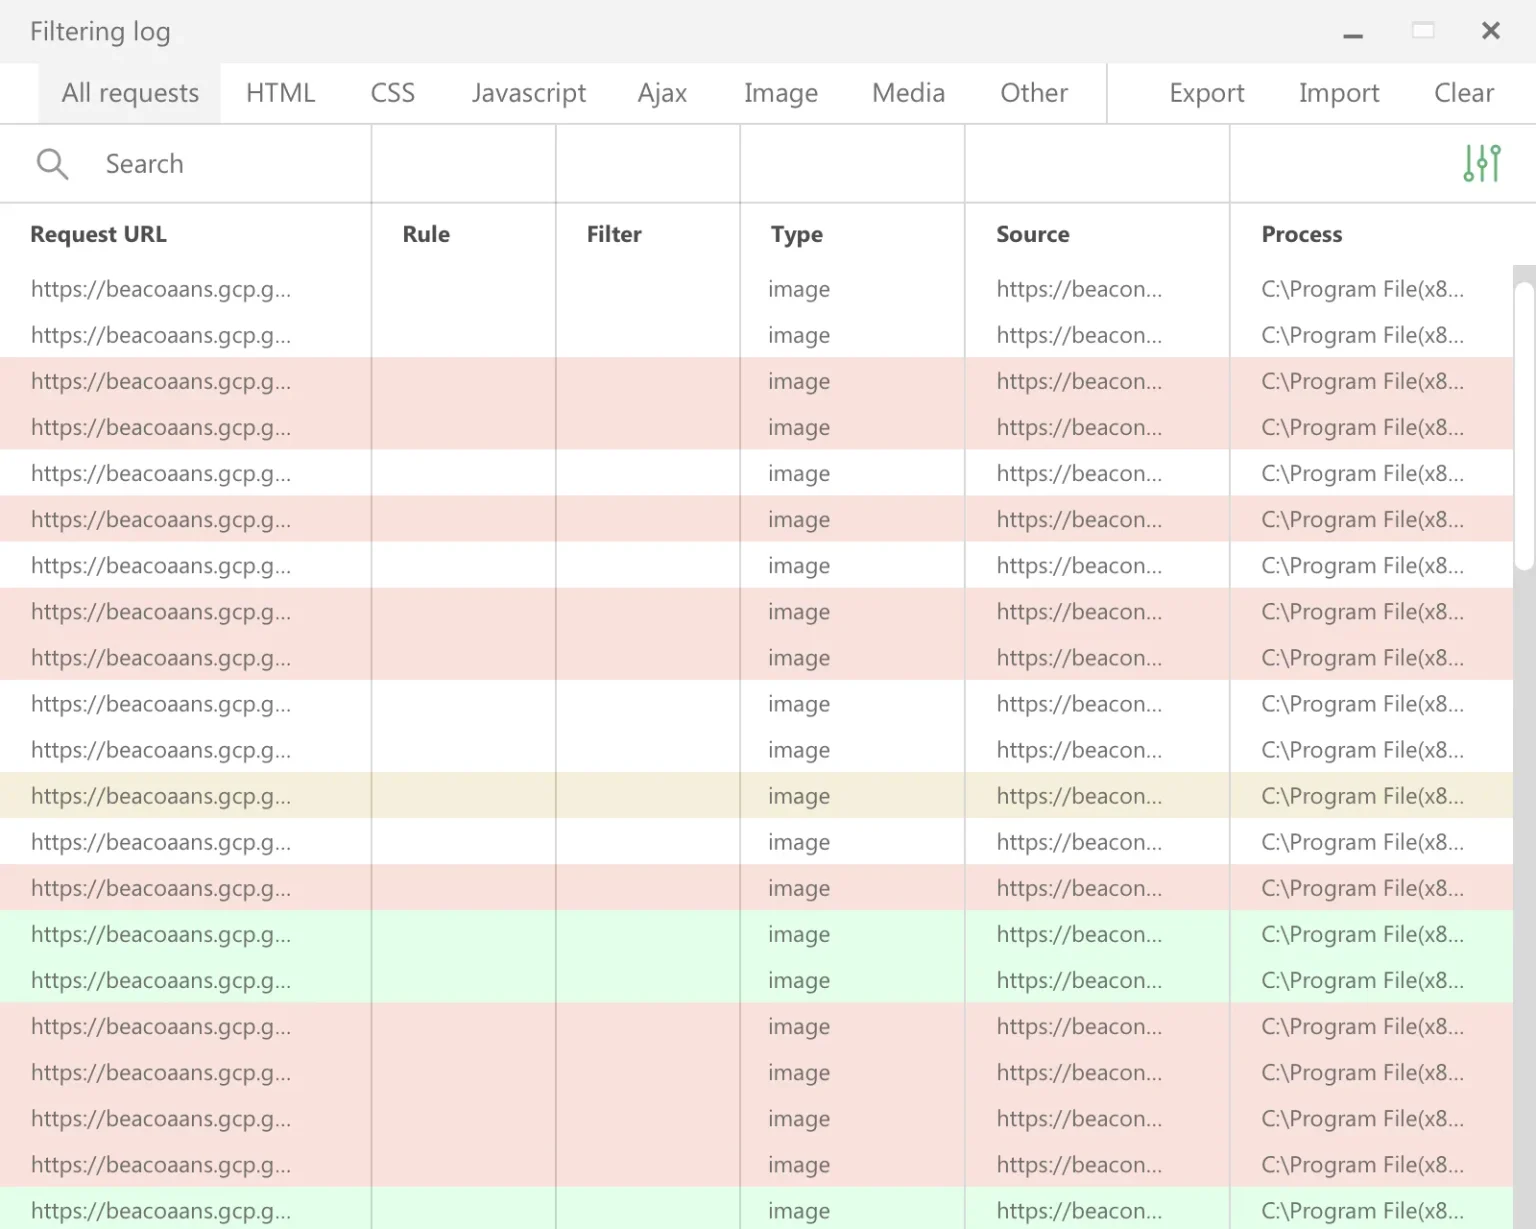
Task: Select the beige-highlighted row's request URL
Action: coord(161,796)
